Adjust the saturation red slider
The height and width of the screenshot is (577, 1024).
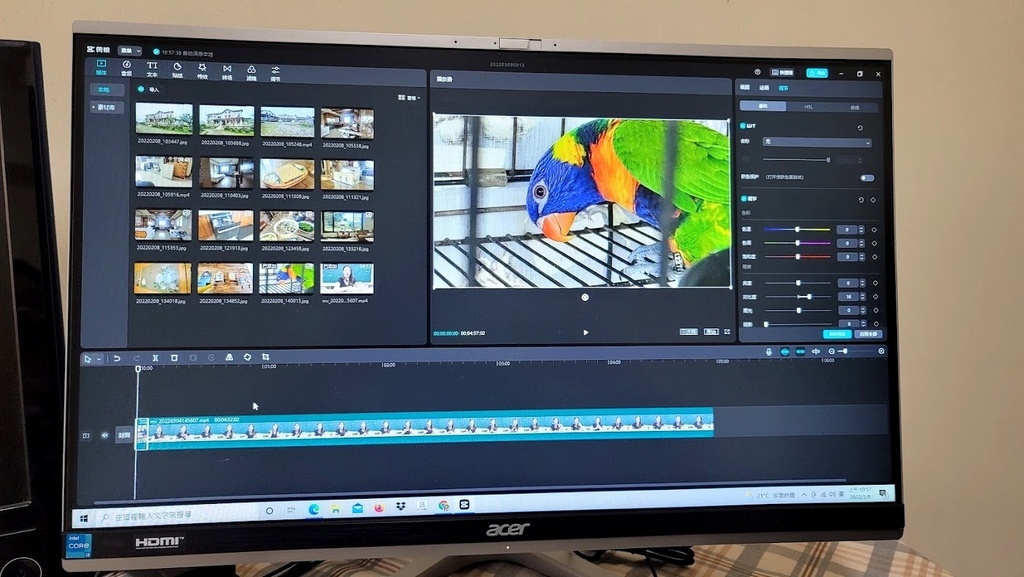pyautogui.click(x=797, y=257)
